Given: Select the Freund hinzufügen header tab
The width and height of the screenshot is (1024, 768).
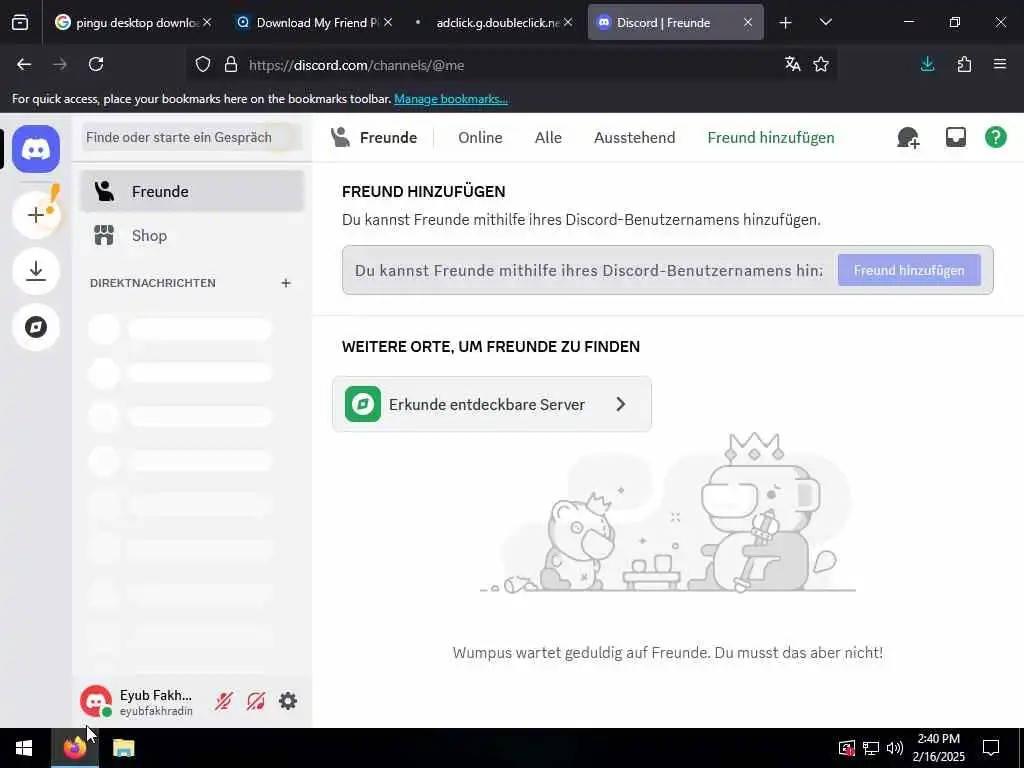Looking at the screenshot, I should pyautogui.click(x=771, y=137).
